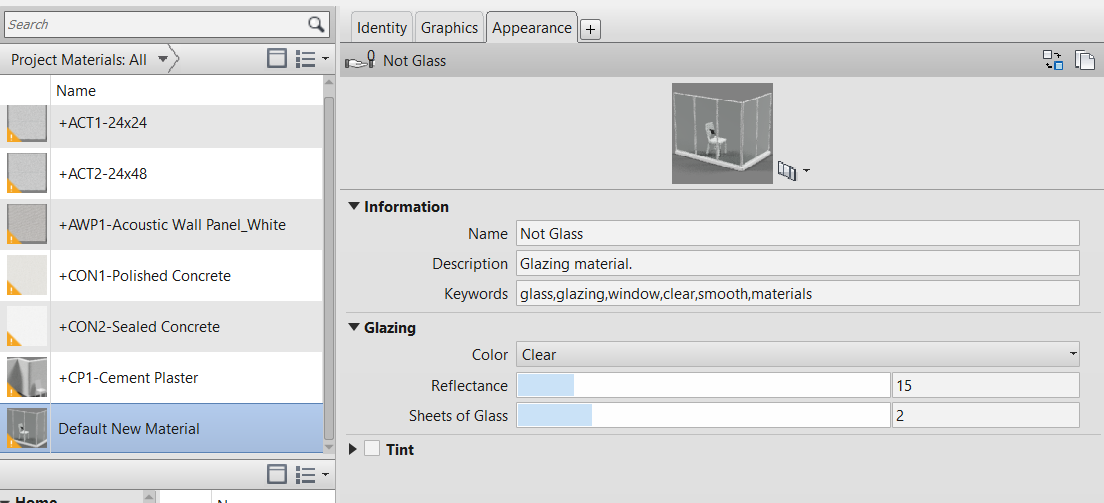1104x503 pixels.
Task: Select +ACT1-24x24 material name
Action: tap(103, 123)
